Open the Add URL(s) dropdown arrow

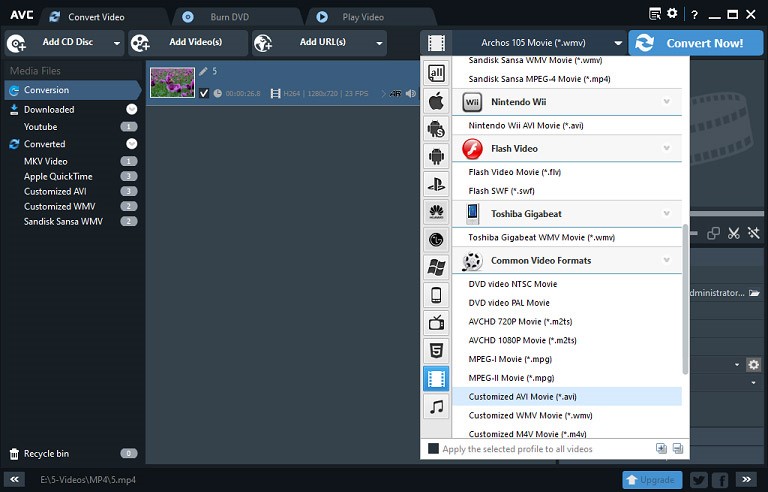click(x=379, y=43)
